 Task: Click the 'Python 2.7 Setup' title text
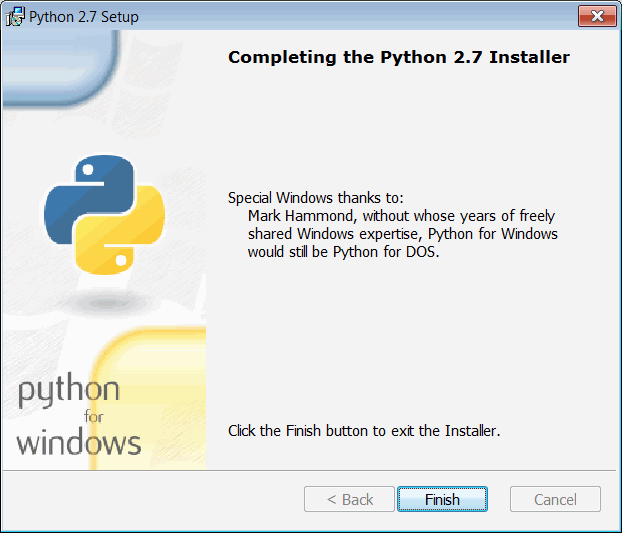point(84,17)
